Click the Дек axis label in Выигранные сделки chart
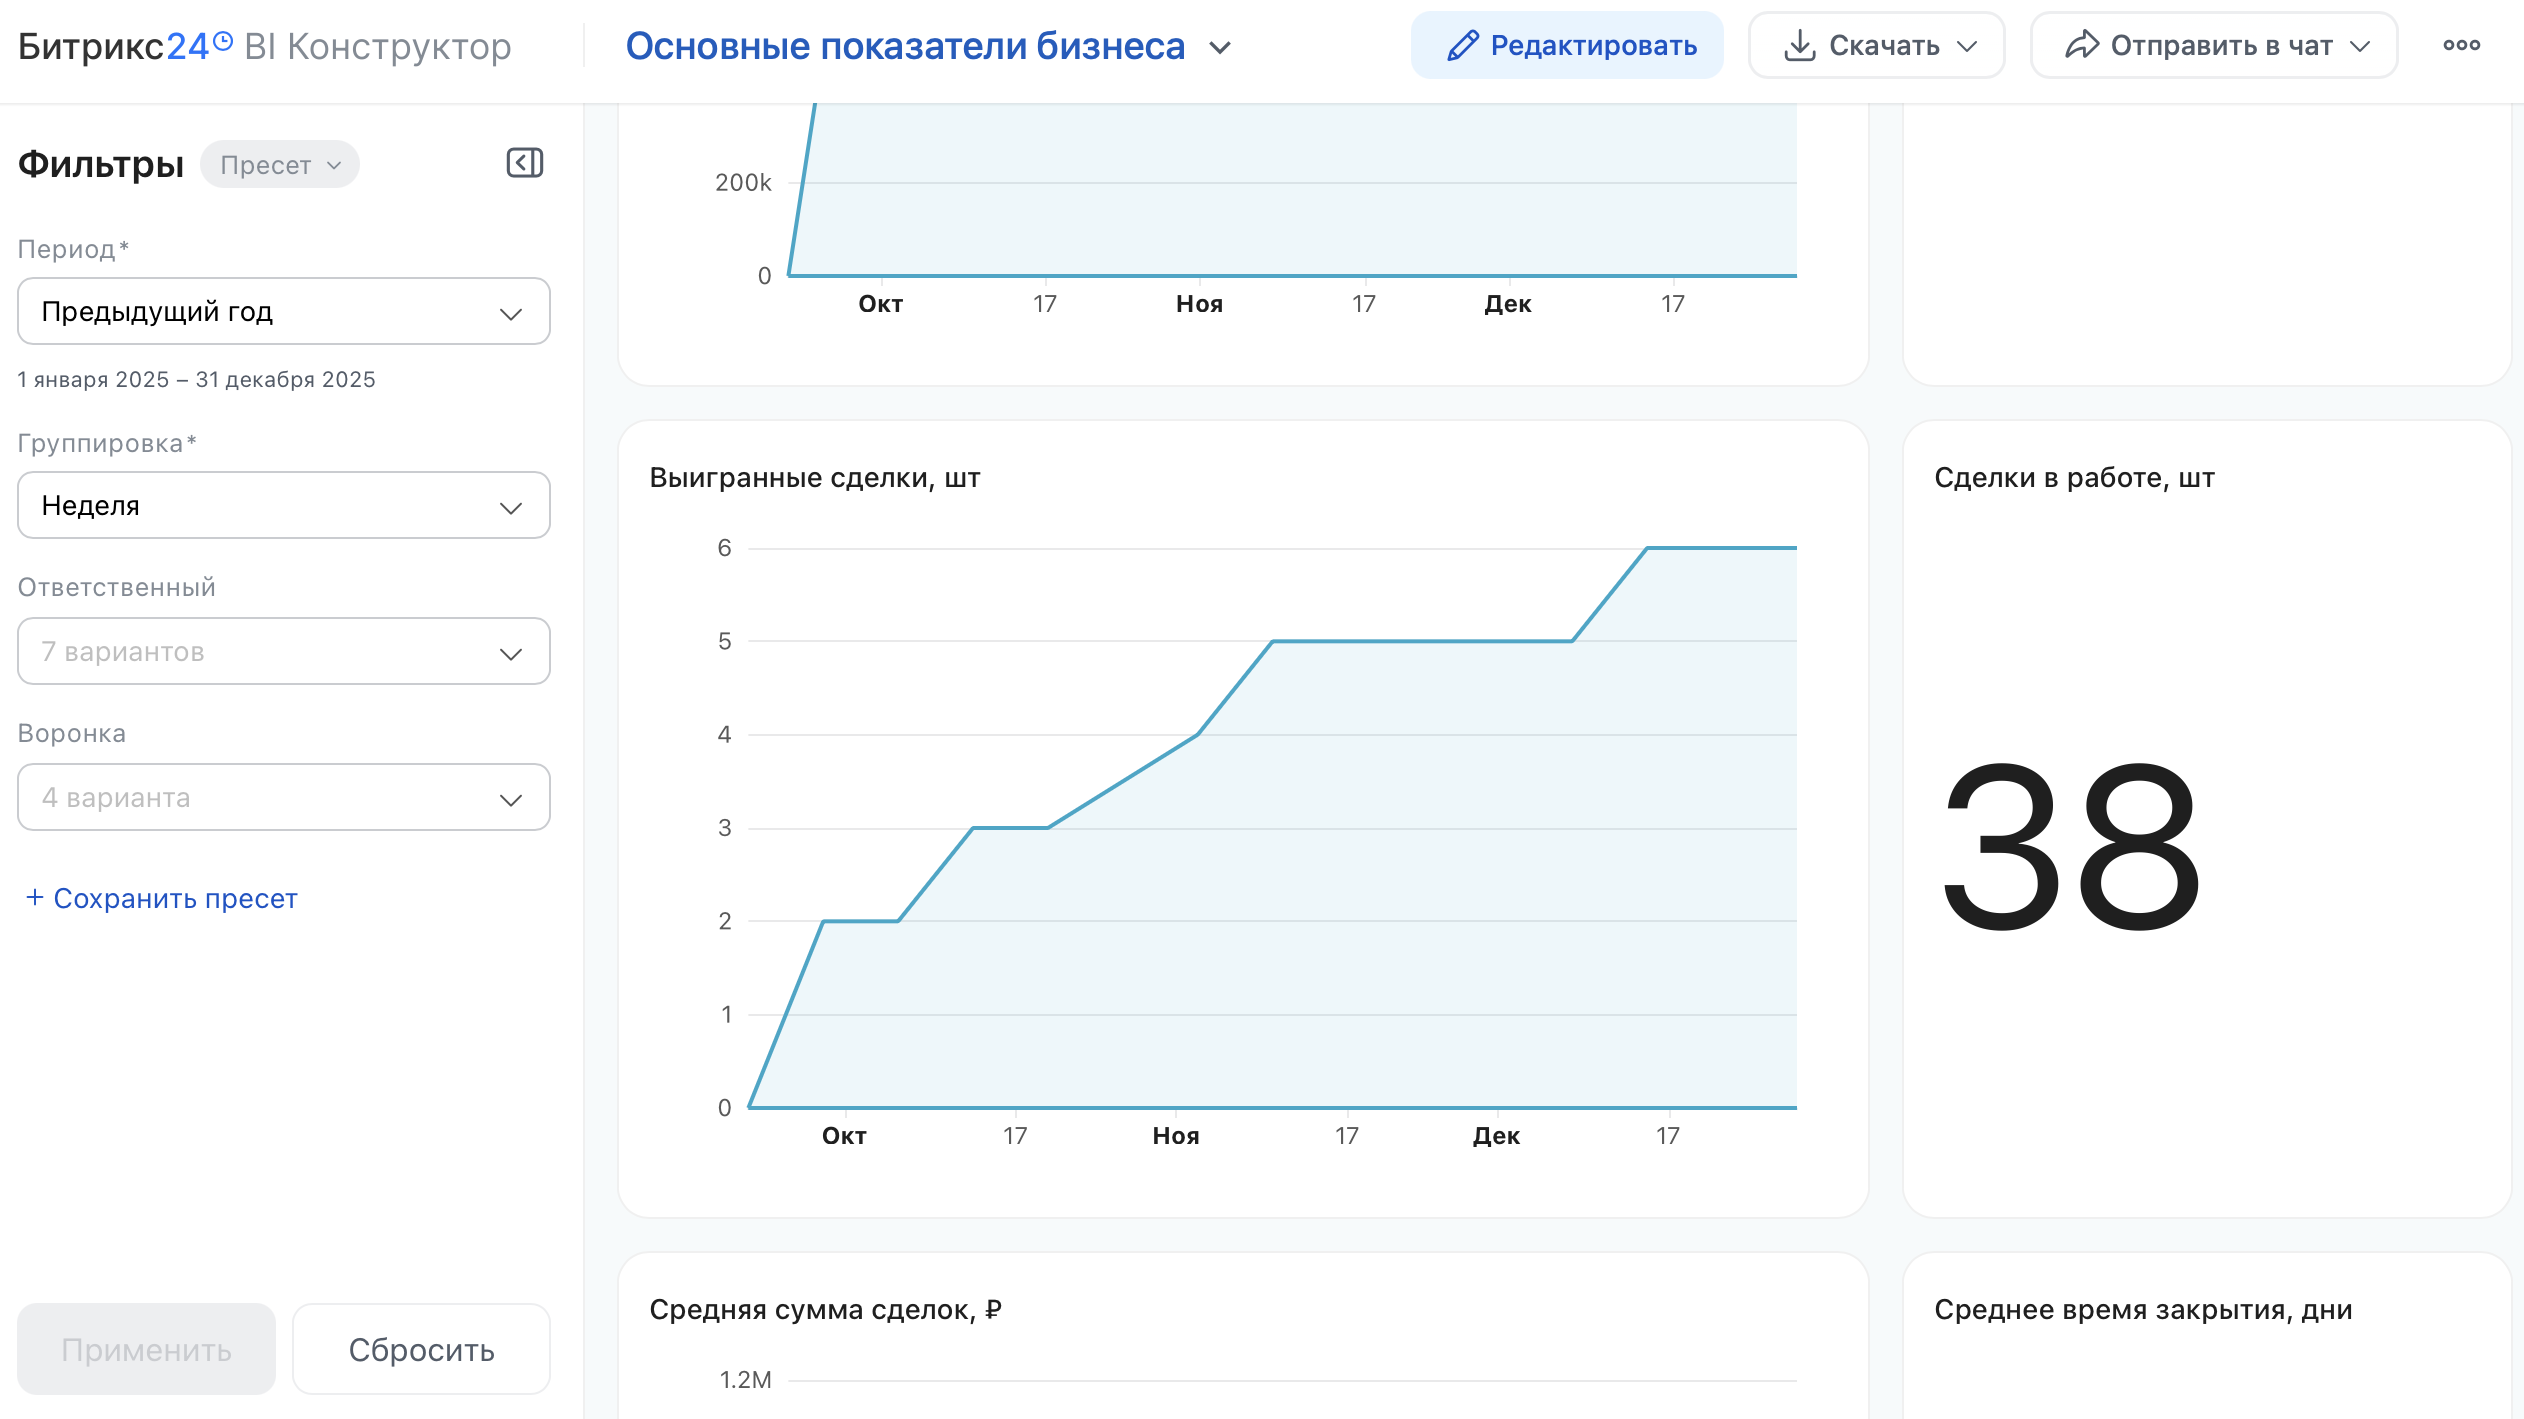Screen dimensions: 2524x1419 coord(1496,1136)
